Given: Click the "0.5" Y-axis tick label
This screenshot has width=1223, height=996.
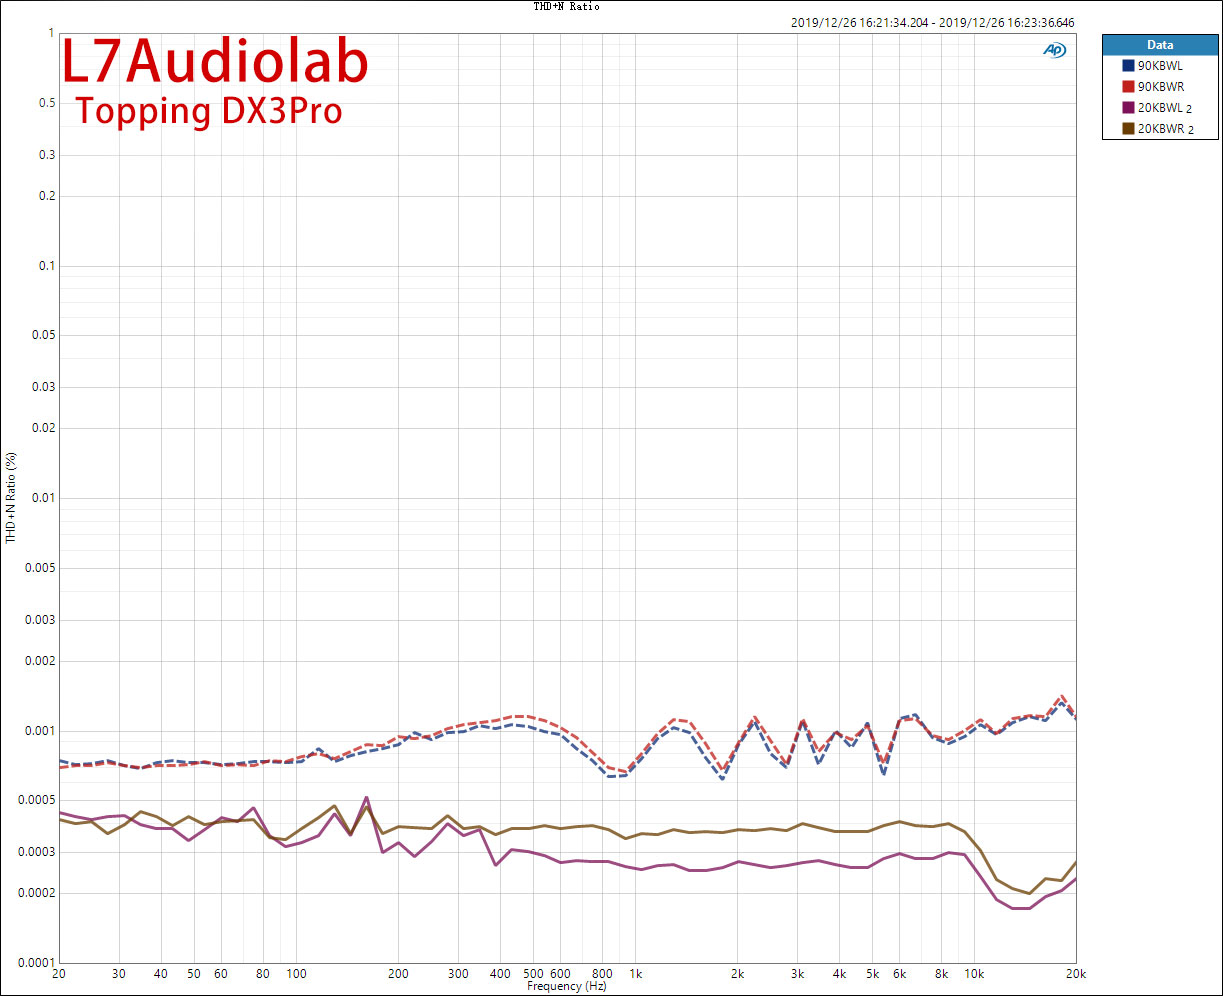Looking at the screenshot, I should (x=45, y=103).
